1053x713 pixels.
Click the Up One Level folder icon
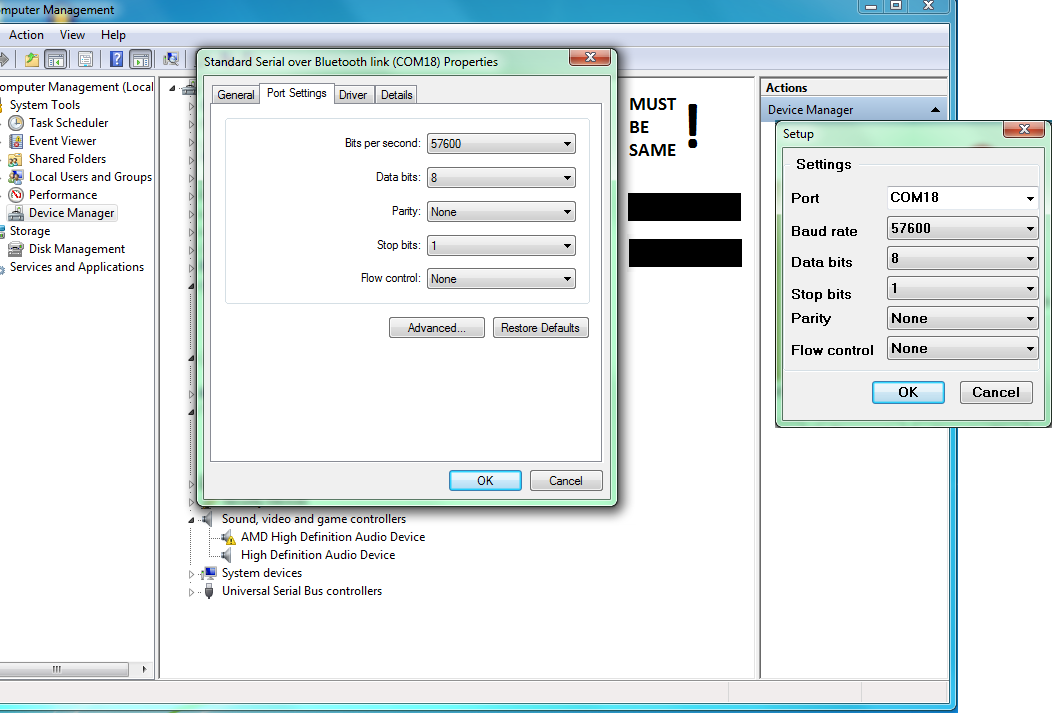32,60
